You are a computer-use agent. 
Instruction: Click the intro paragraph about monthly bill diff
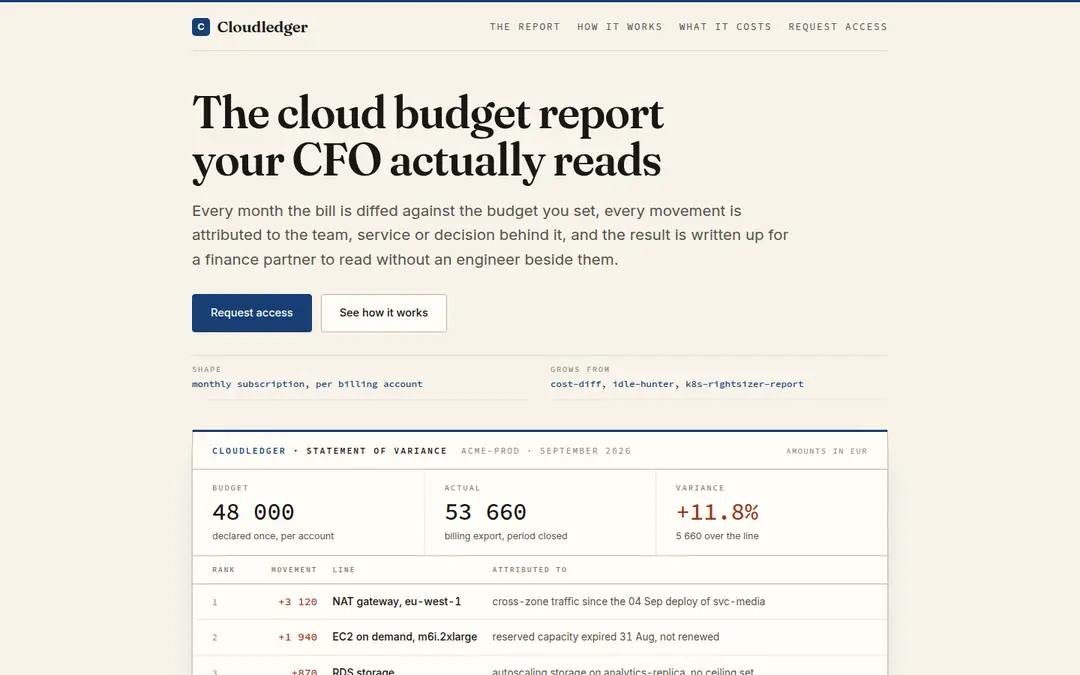pos(490,235)
